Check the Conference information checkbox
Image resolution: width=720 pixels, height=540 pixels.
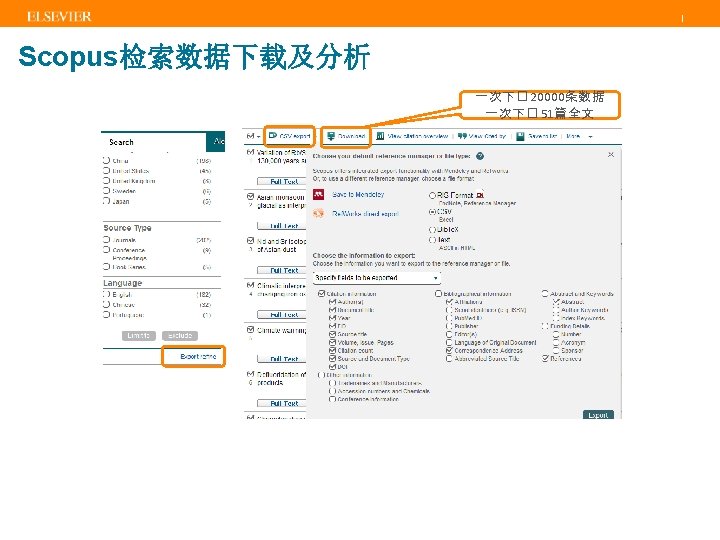(x=332, y=399)
